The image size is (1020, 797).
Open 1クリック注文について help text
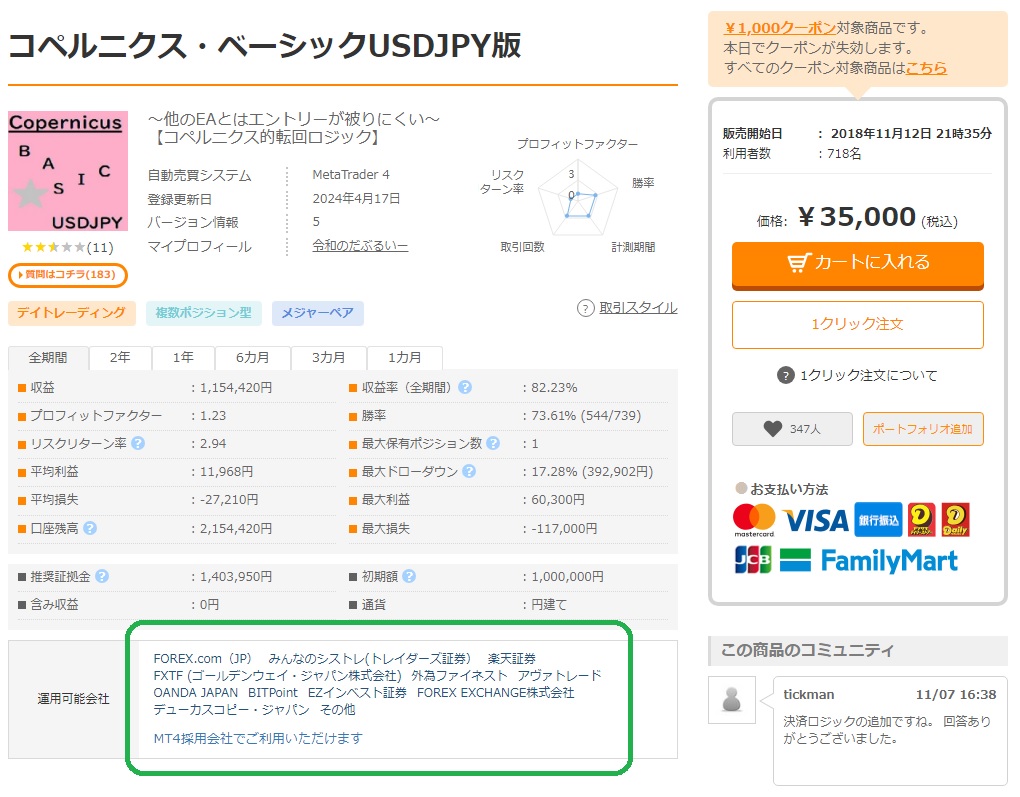coord(868,375)
